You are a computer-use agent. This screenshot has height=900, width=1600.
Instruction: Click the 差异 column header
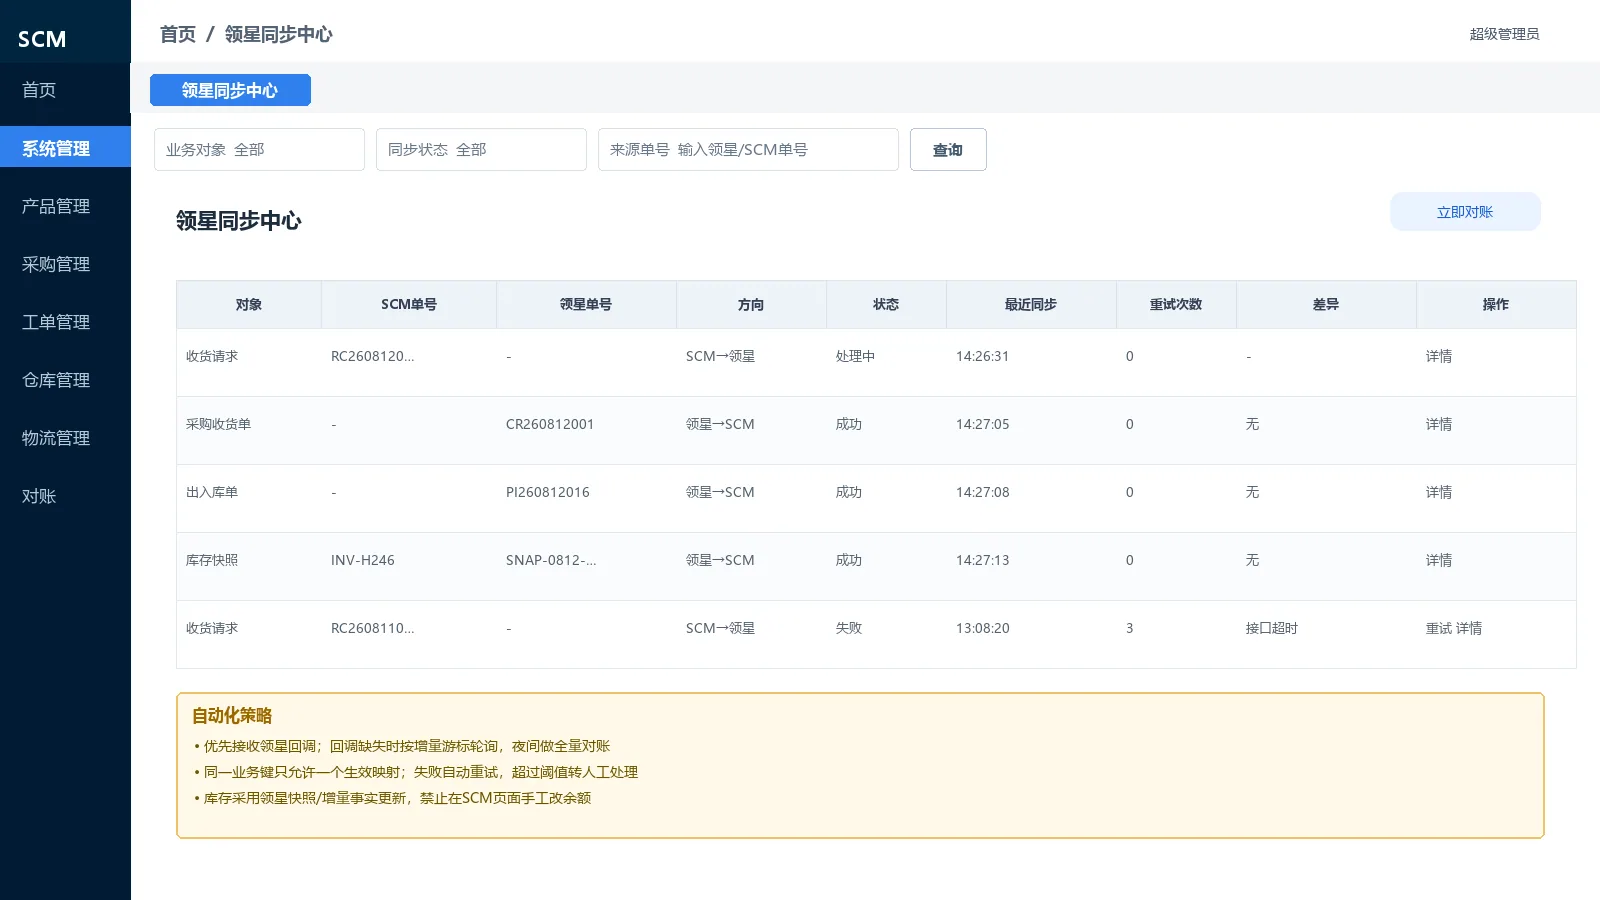click(x=1326, y=304)
